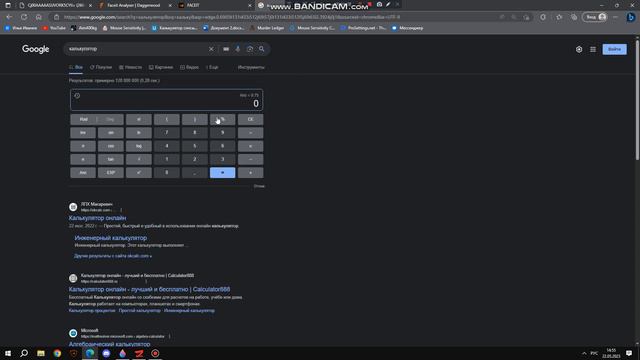Open Chrome from the taskbar
Screen dimensions: 640x360
(57, 353)
